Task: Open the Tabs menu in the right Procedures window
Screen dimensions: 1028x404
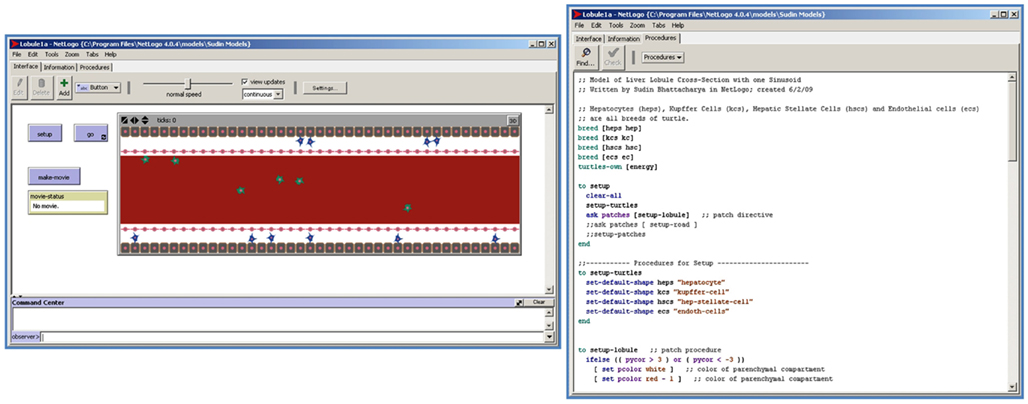Action: pyautogui.click(x=658, y=25)
